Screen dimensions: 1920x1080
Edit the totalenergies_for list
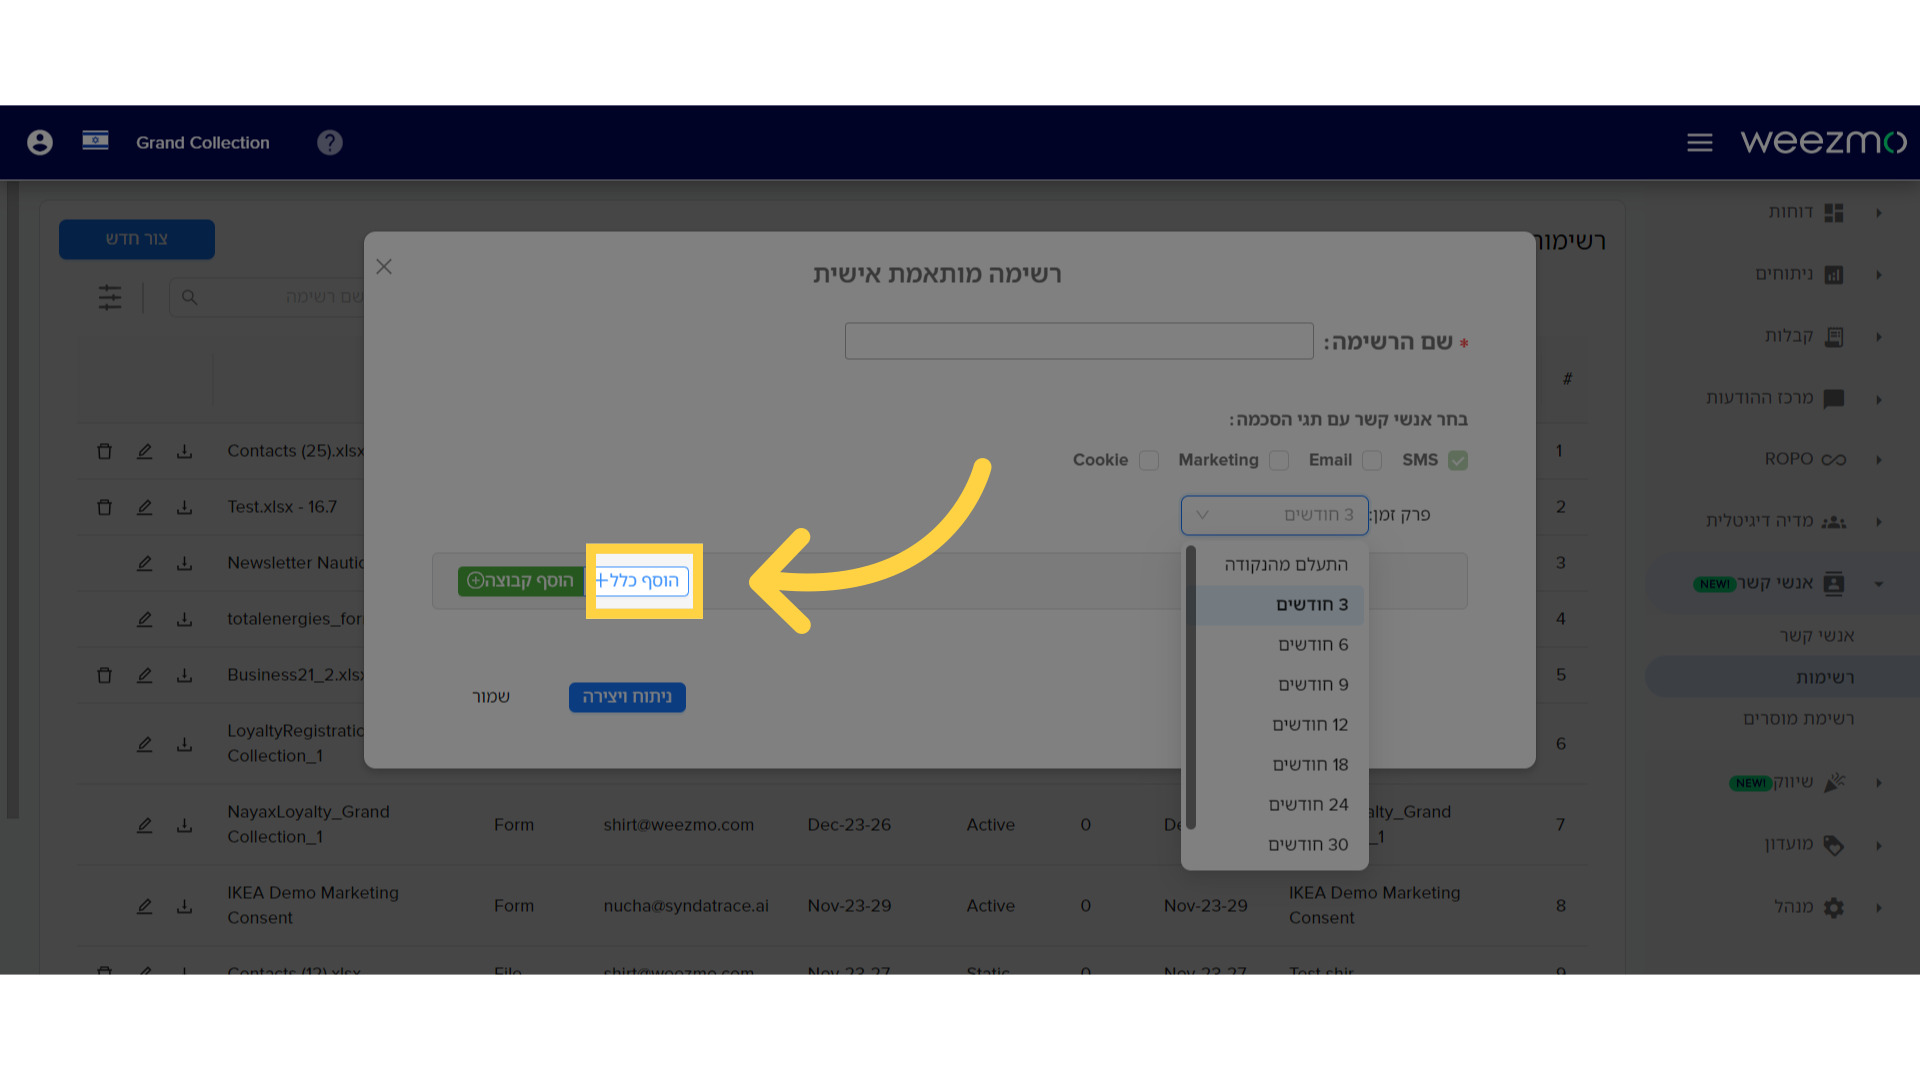[144, 619]
